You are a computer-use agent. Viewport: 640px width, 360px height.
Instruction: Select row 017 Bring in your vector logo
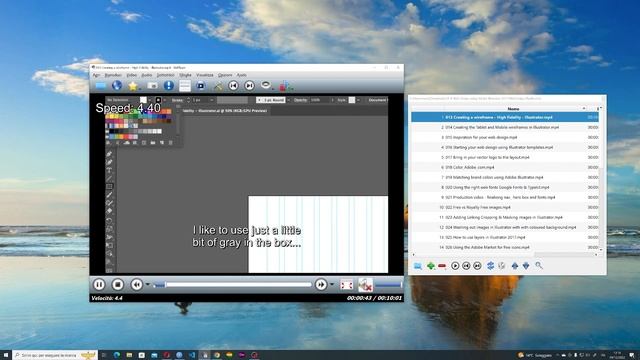coord(505,157)
